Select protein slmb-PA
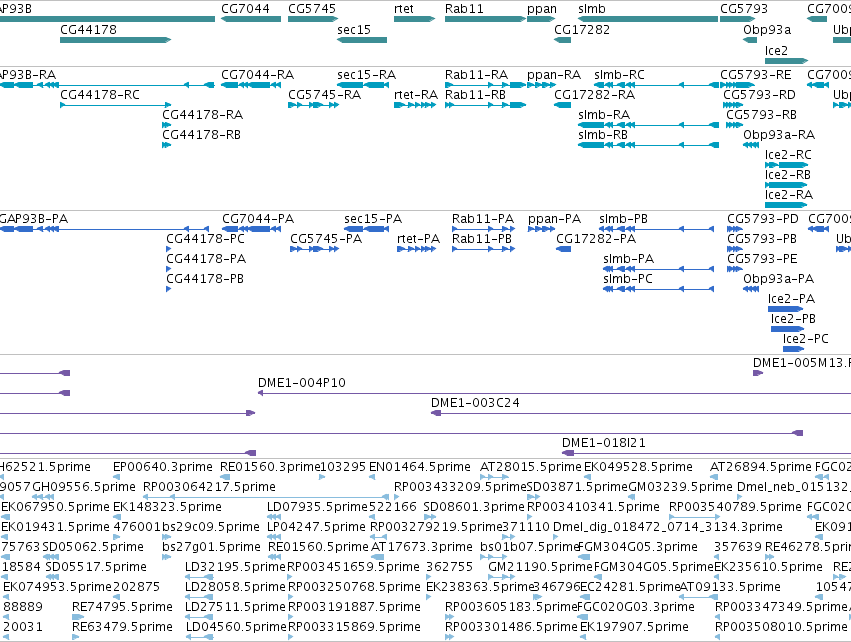851x642 pixels. (x=628, y=259)
